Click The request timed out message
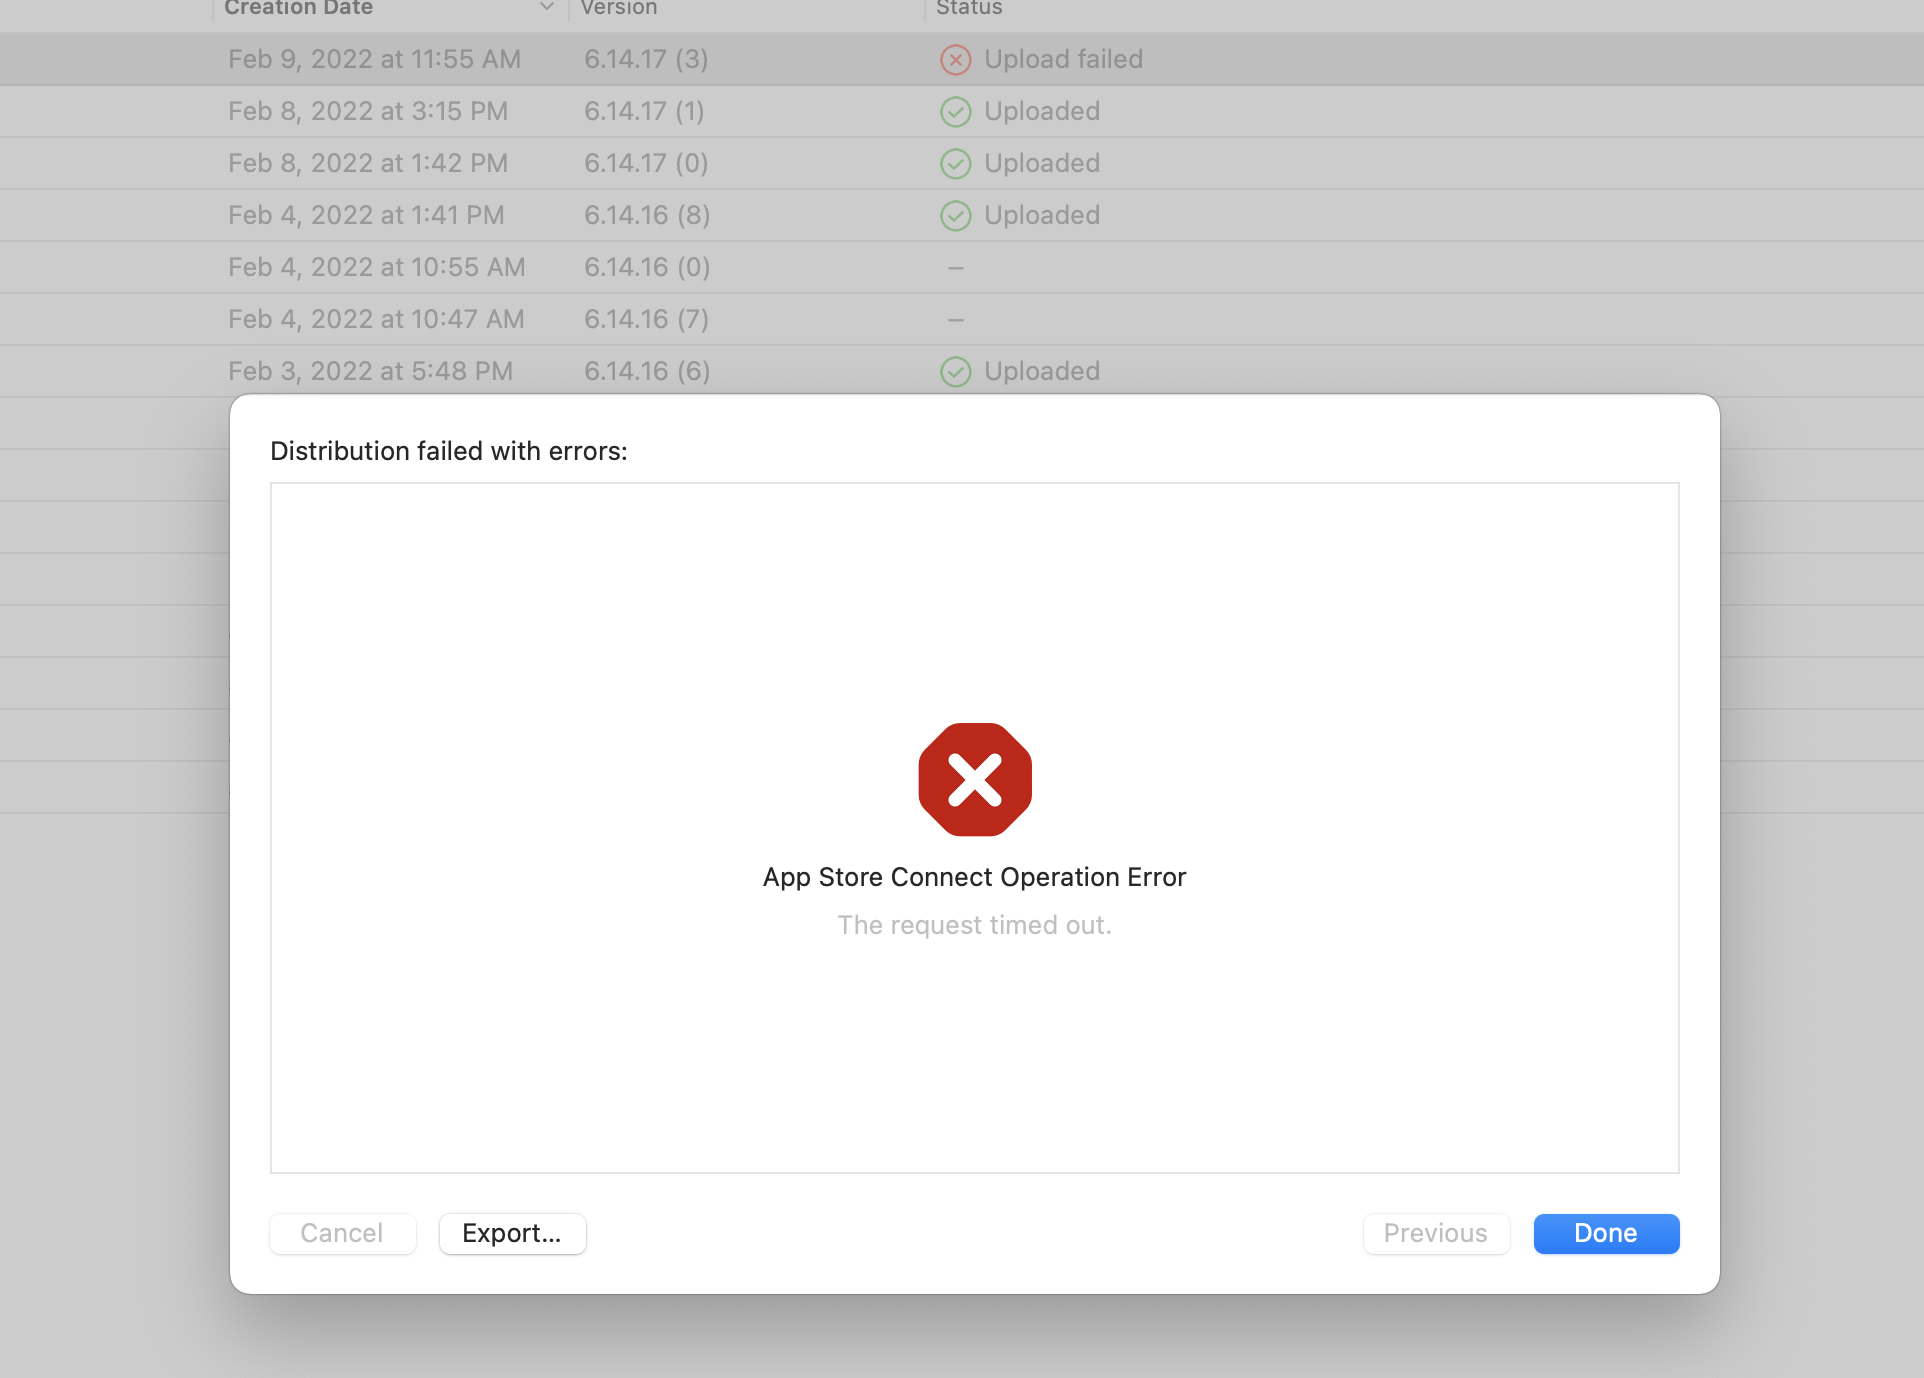1924x1378 pixels. pyautogui.click(x=975, y=925)
